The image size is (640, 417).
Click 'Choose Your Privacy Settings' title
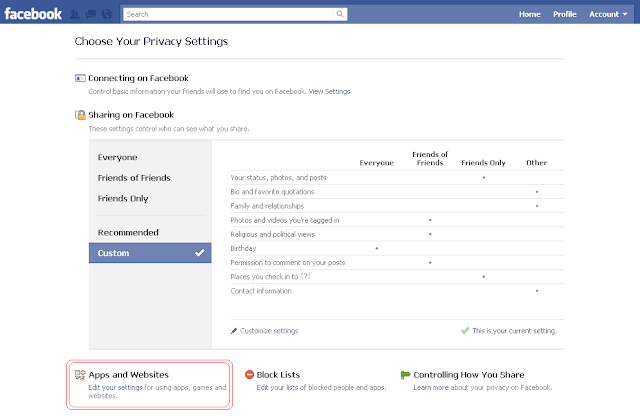tap(151, 41)
